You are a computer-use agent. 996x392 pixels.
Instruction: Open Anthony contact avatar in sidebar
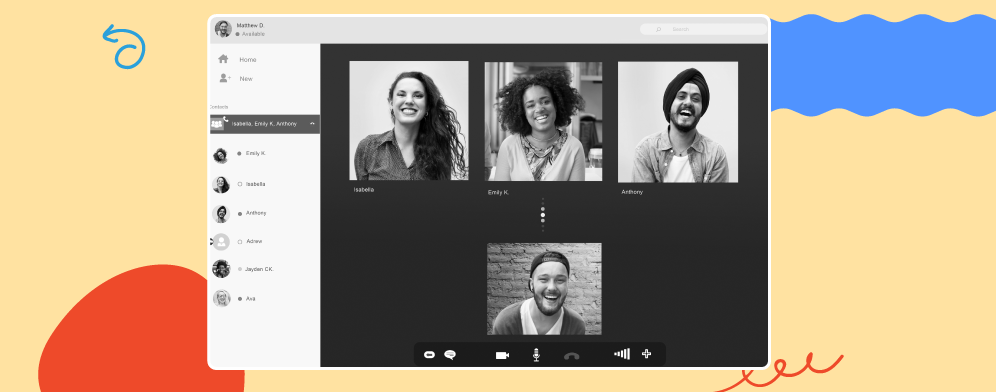(220, 213)
